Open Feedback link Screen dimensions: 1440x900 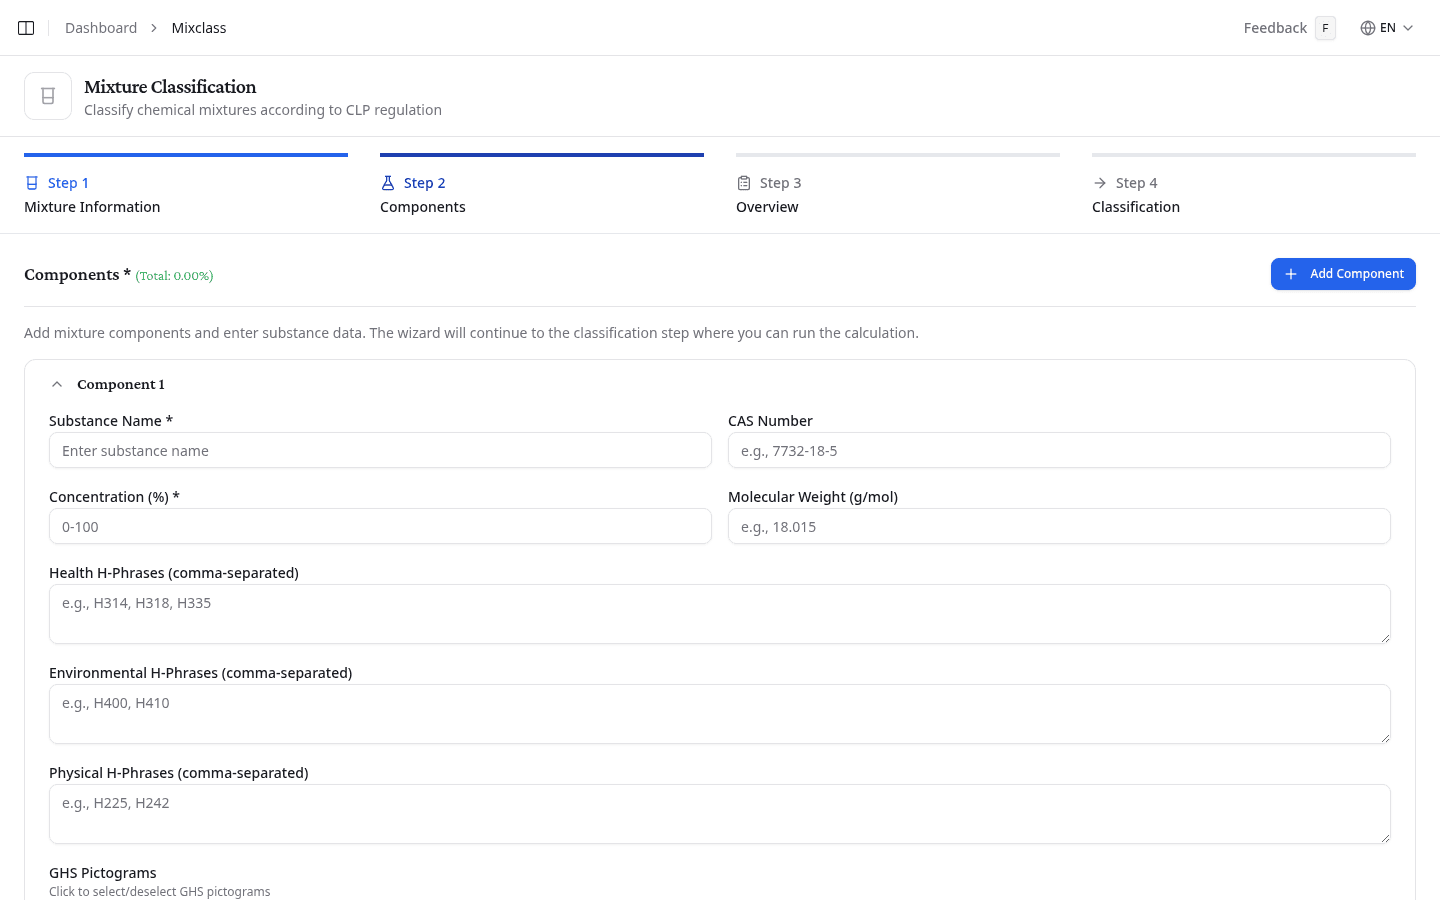click(1274, 28)
